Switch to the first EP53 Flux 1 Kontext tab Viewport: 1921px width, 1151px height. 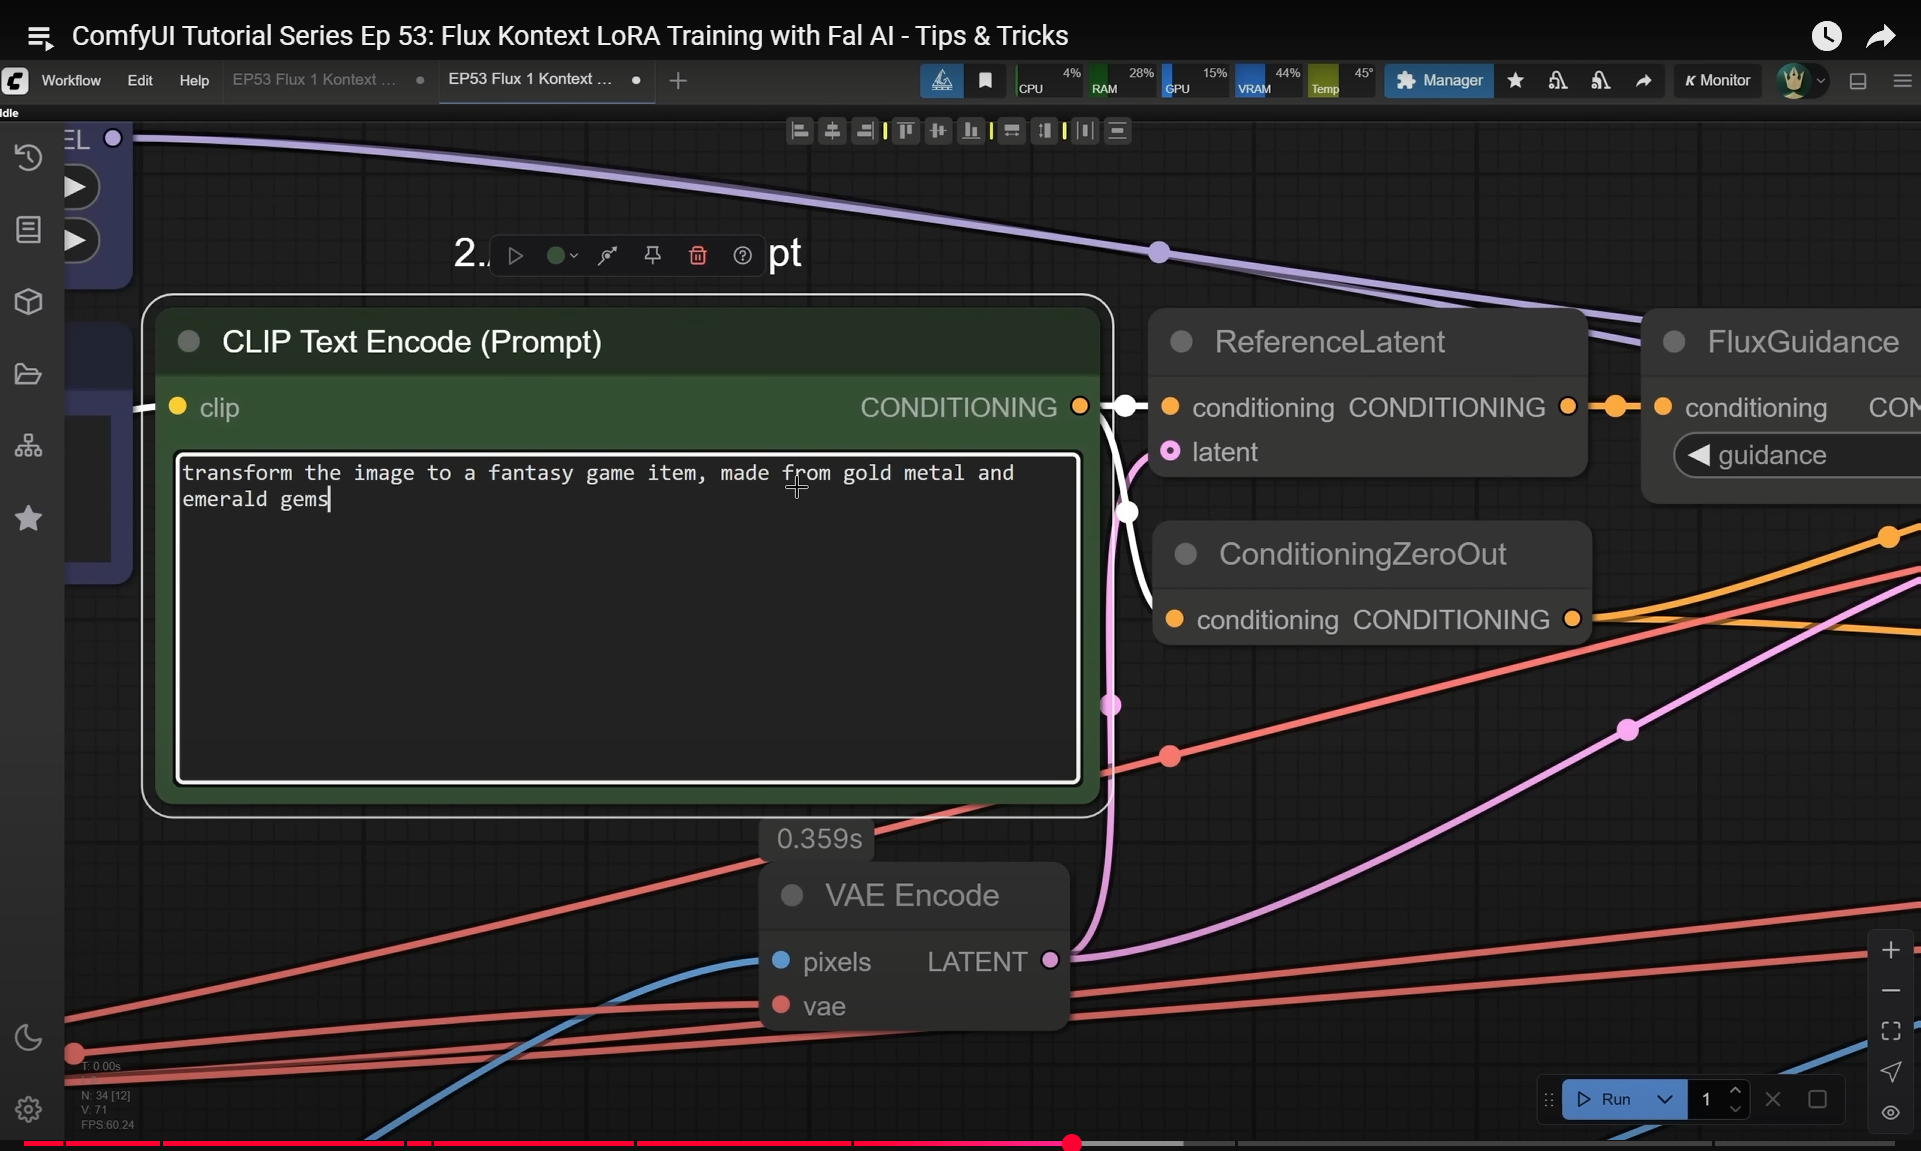[314, 80]
